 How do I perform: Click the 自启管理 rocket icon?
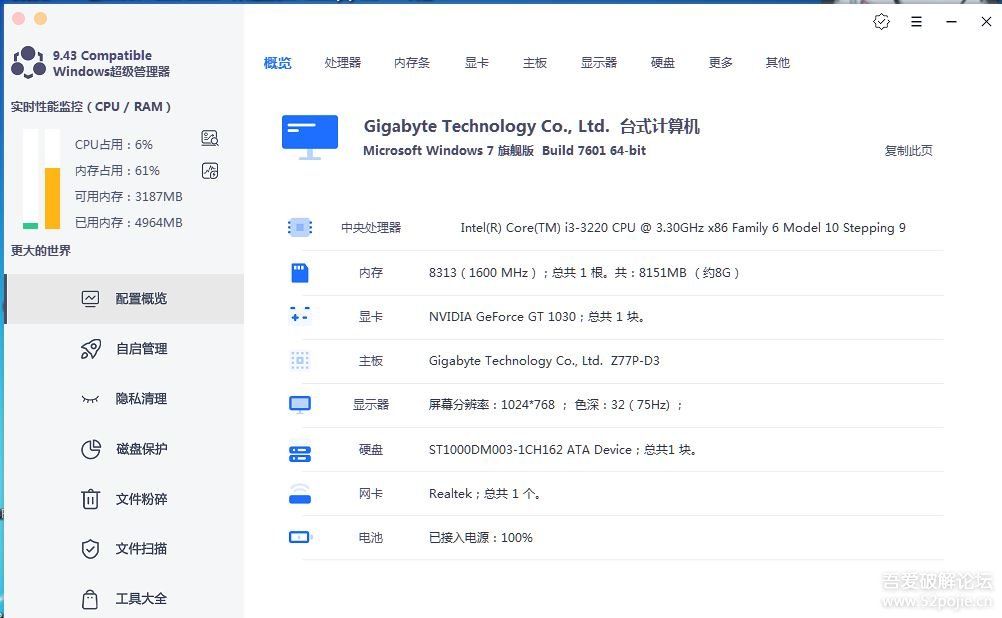pos(90,349)
